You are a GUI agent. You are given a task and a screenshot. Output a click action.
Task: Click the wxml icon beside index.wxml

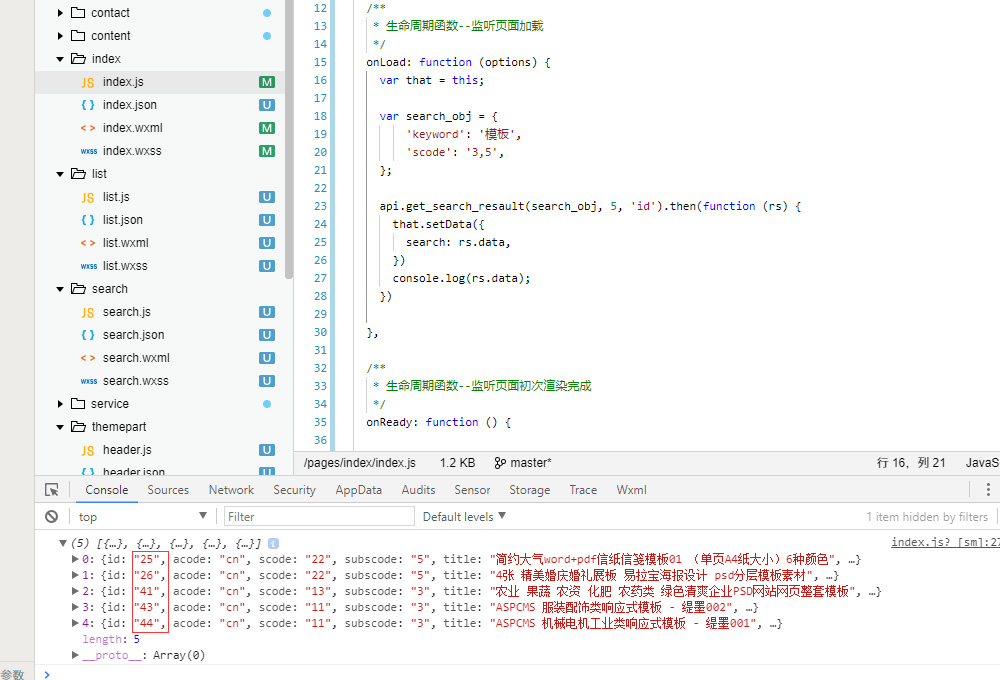(88, 128)
